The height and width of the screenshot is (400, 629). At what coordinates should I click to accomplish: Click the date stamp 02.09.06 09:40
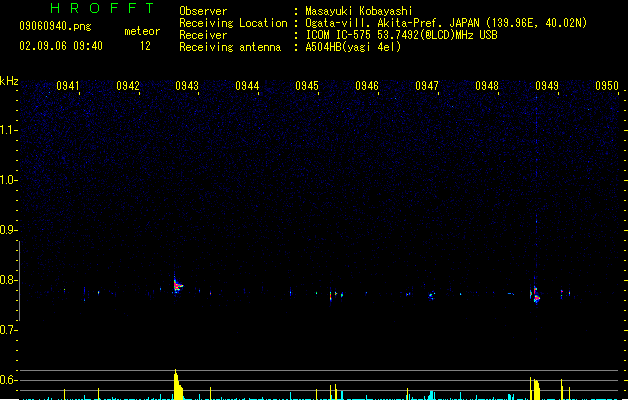61,46
